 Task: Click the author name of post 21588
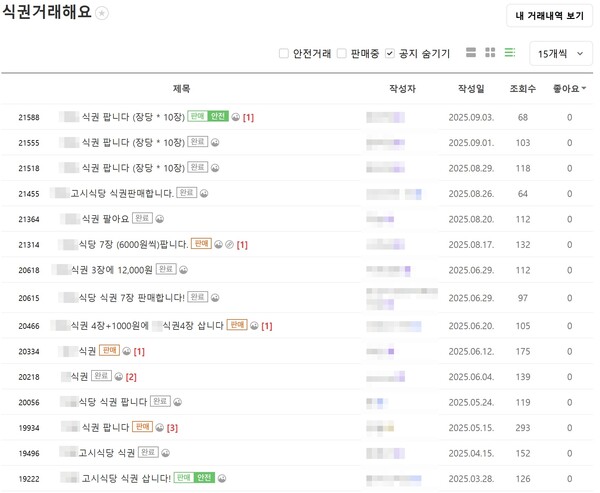[385, 117]
